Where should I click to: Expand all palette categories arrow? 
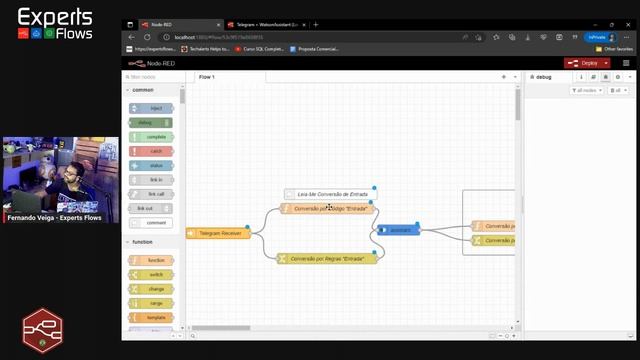(180, 336)
